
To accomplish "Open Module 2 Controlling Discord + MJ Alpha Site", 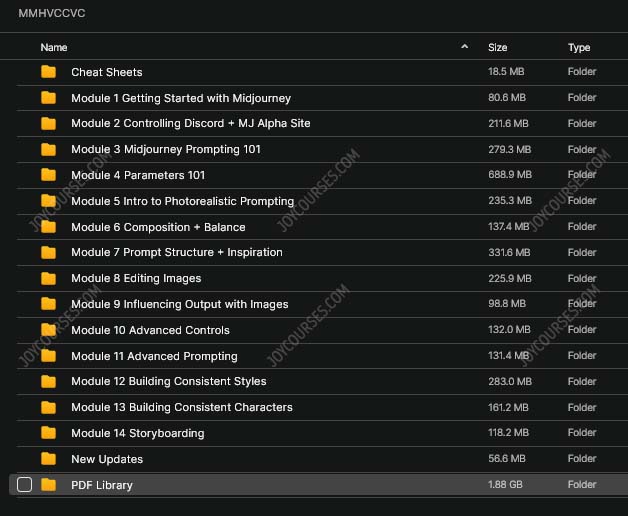I will 191,123.
